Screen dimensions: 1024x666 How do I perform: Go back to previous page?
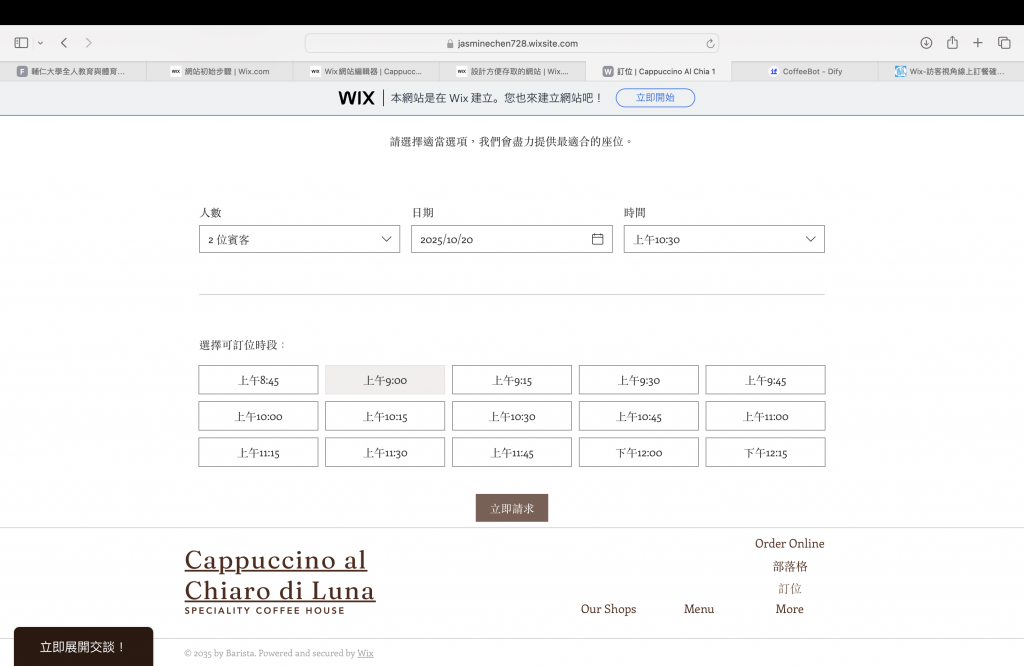pos(64,43)
